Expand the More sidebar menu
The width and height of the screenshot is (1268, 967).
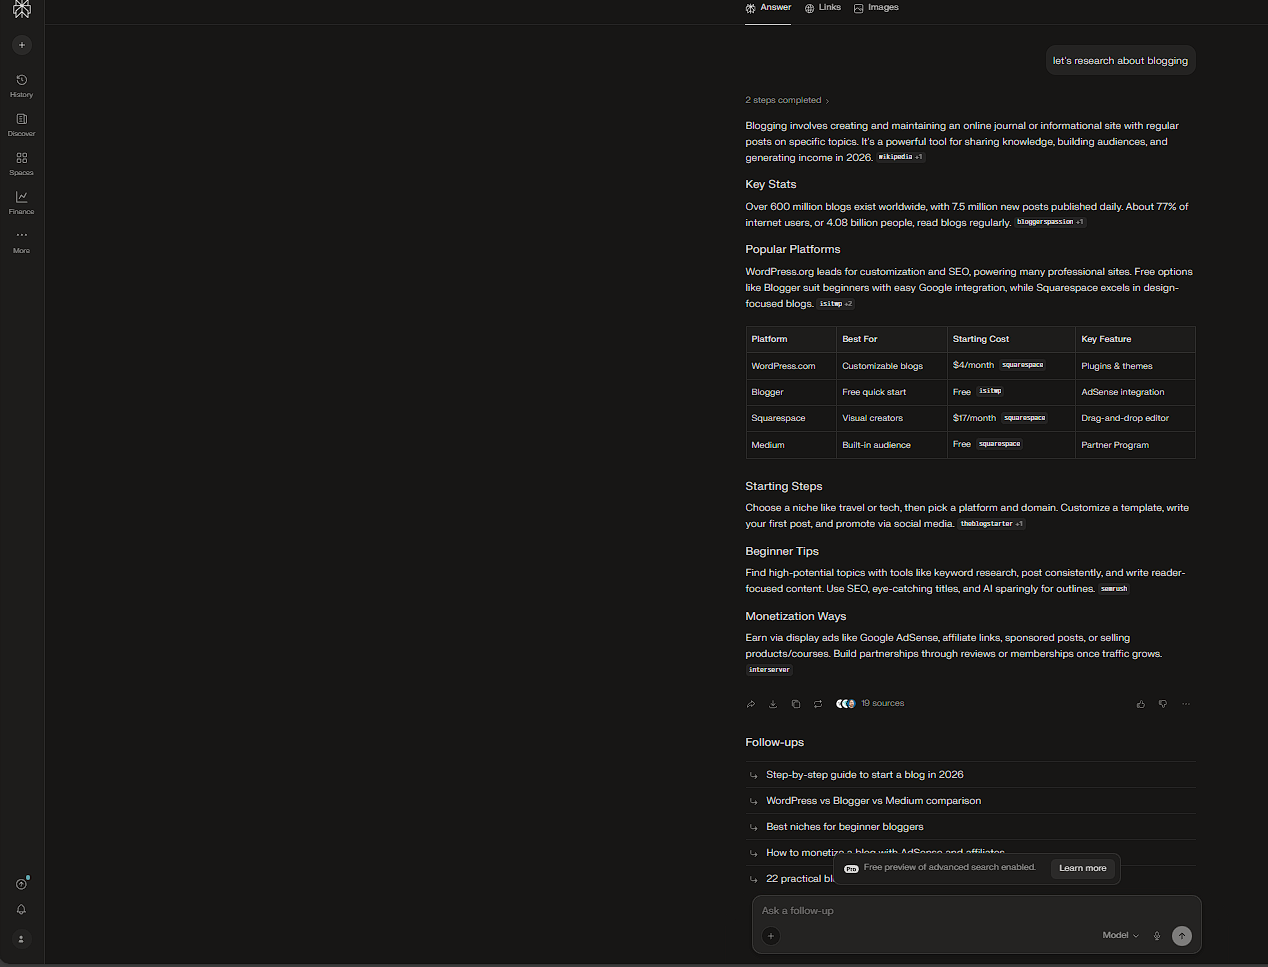pyautogui.click(x=21, y=240)
